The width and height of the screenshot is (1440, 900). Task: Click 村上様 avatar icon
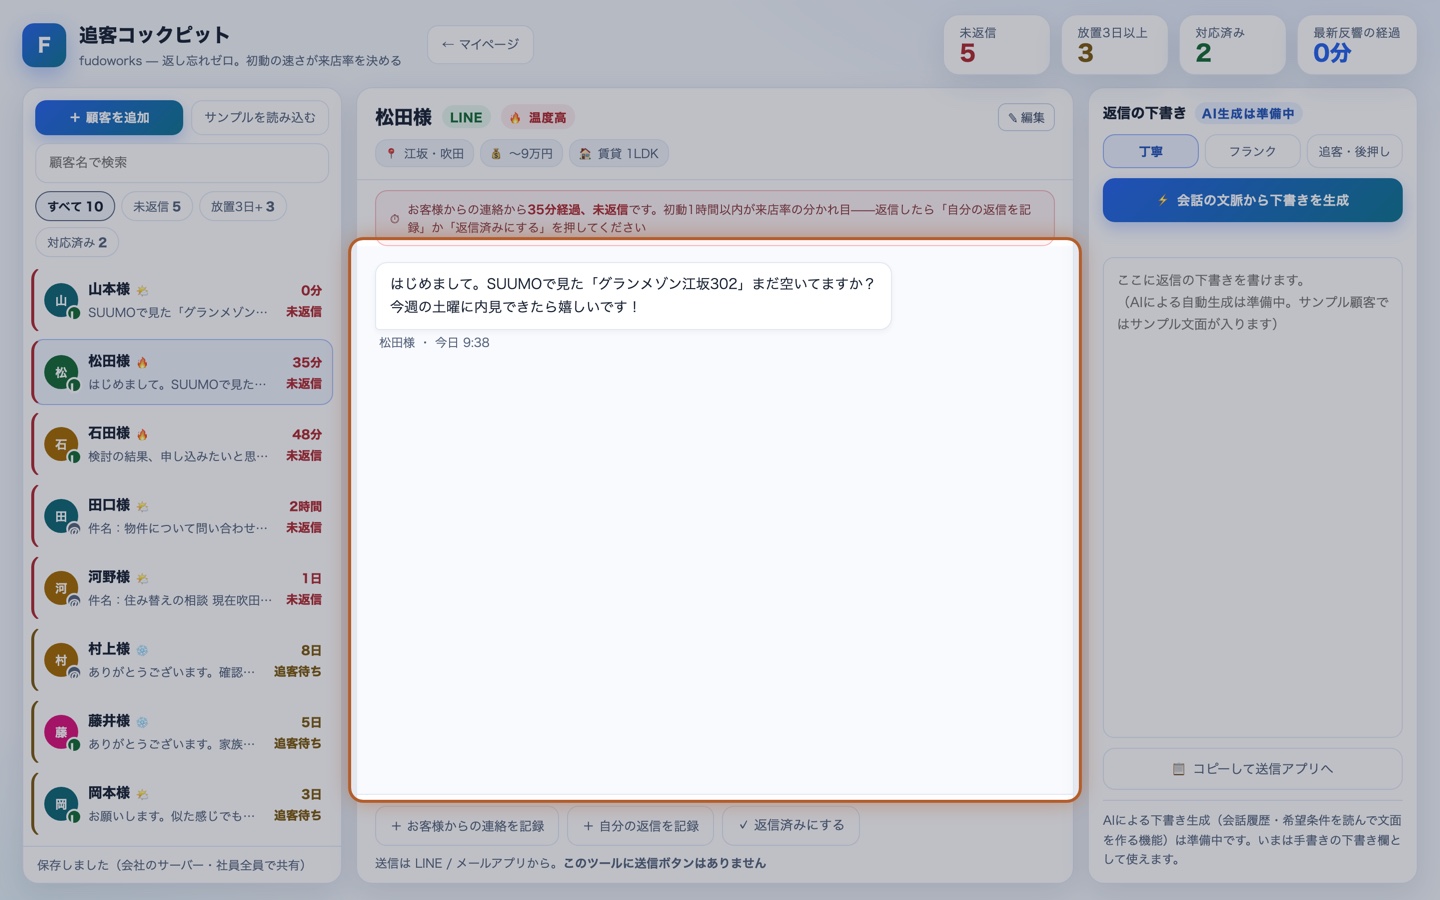tap(61, 660)
